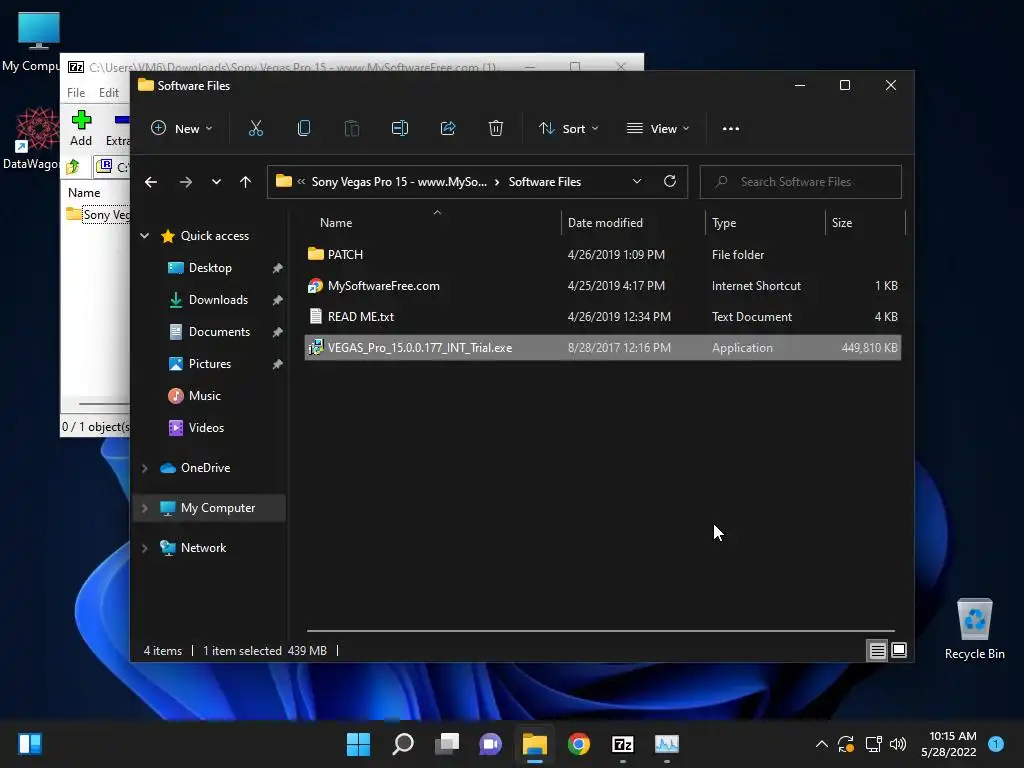
Task: Click the Delete trash icon
Action: [496, 129]
